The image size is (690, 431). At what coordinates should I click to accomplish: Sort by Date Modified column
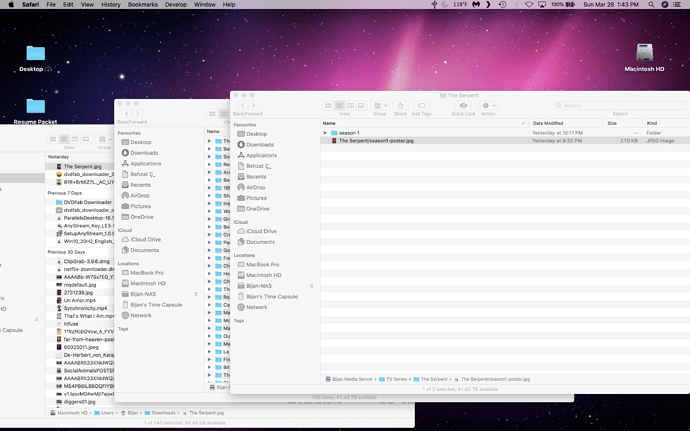(x=548, y=123)
